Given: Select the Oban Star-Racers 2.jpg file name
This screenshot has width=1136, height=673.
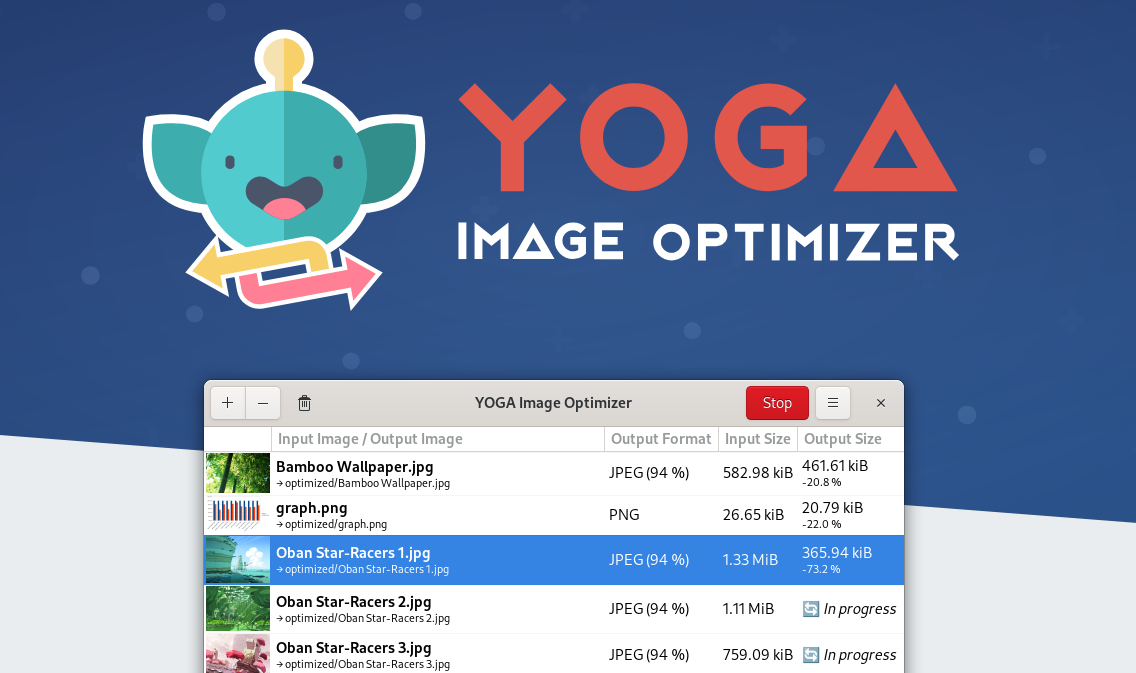Looking at the screenshot, I should coord(354,601).
